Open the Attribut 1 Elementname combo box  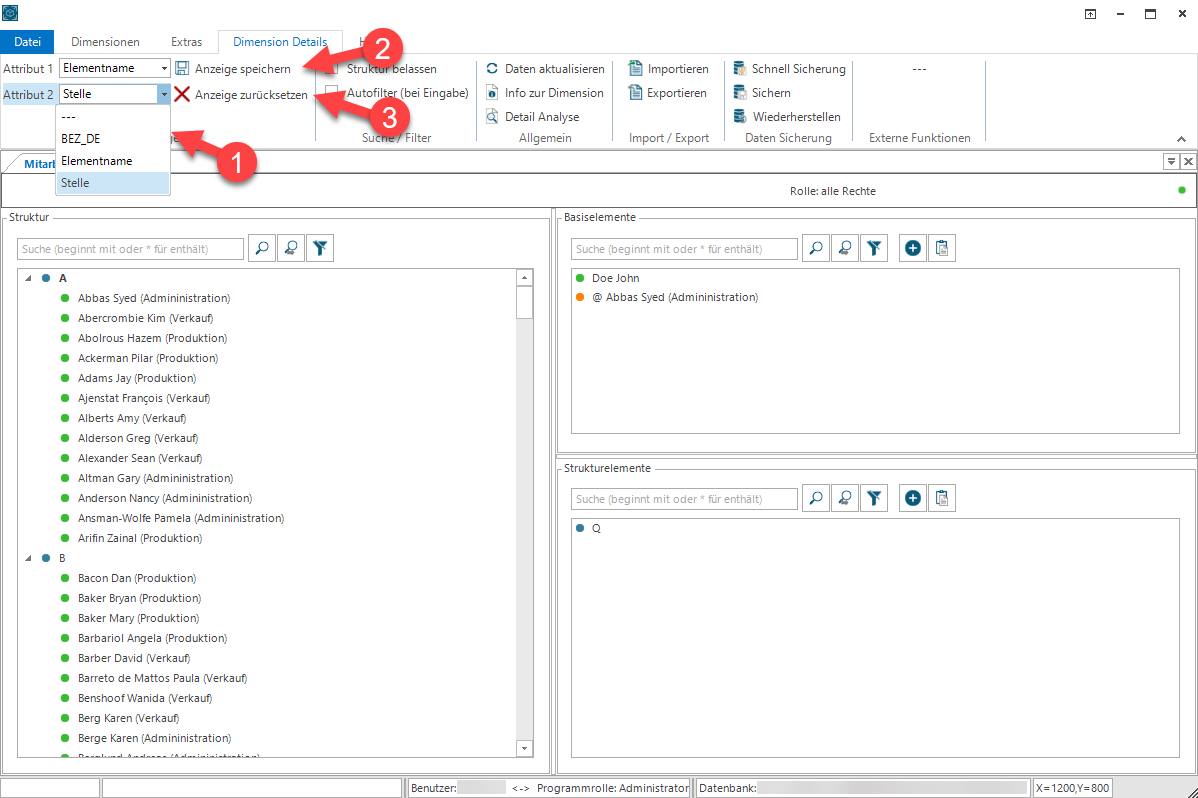(115, 68)
